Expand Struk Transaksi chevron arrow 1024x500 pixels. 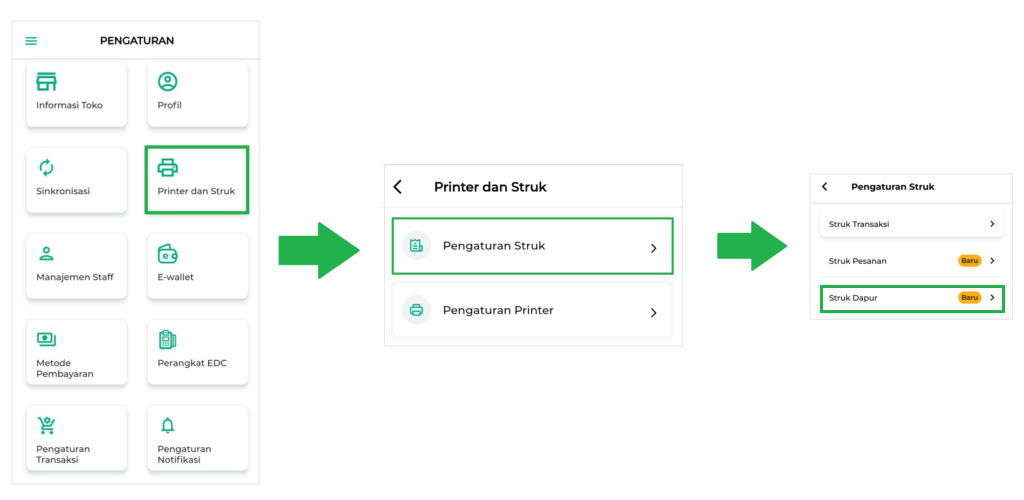992,225
